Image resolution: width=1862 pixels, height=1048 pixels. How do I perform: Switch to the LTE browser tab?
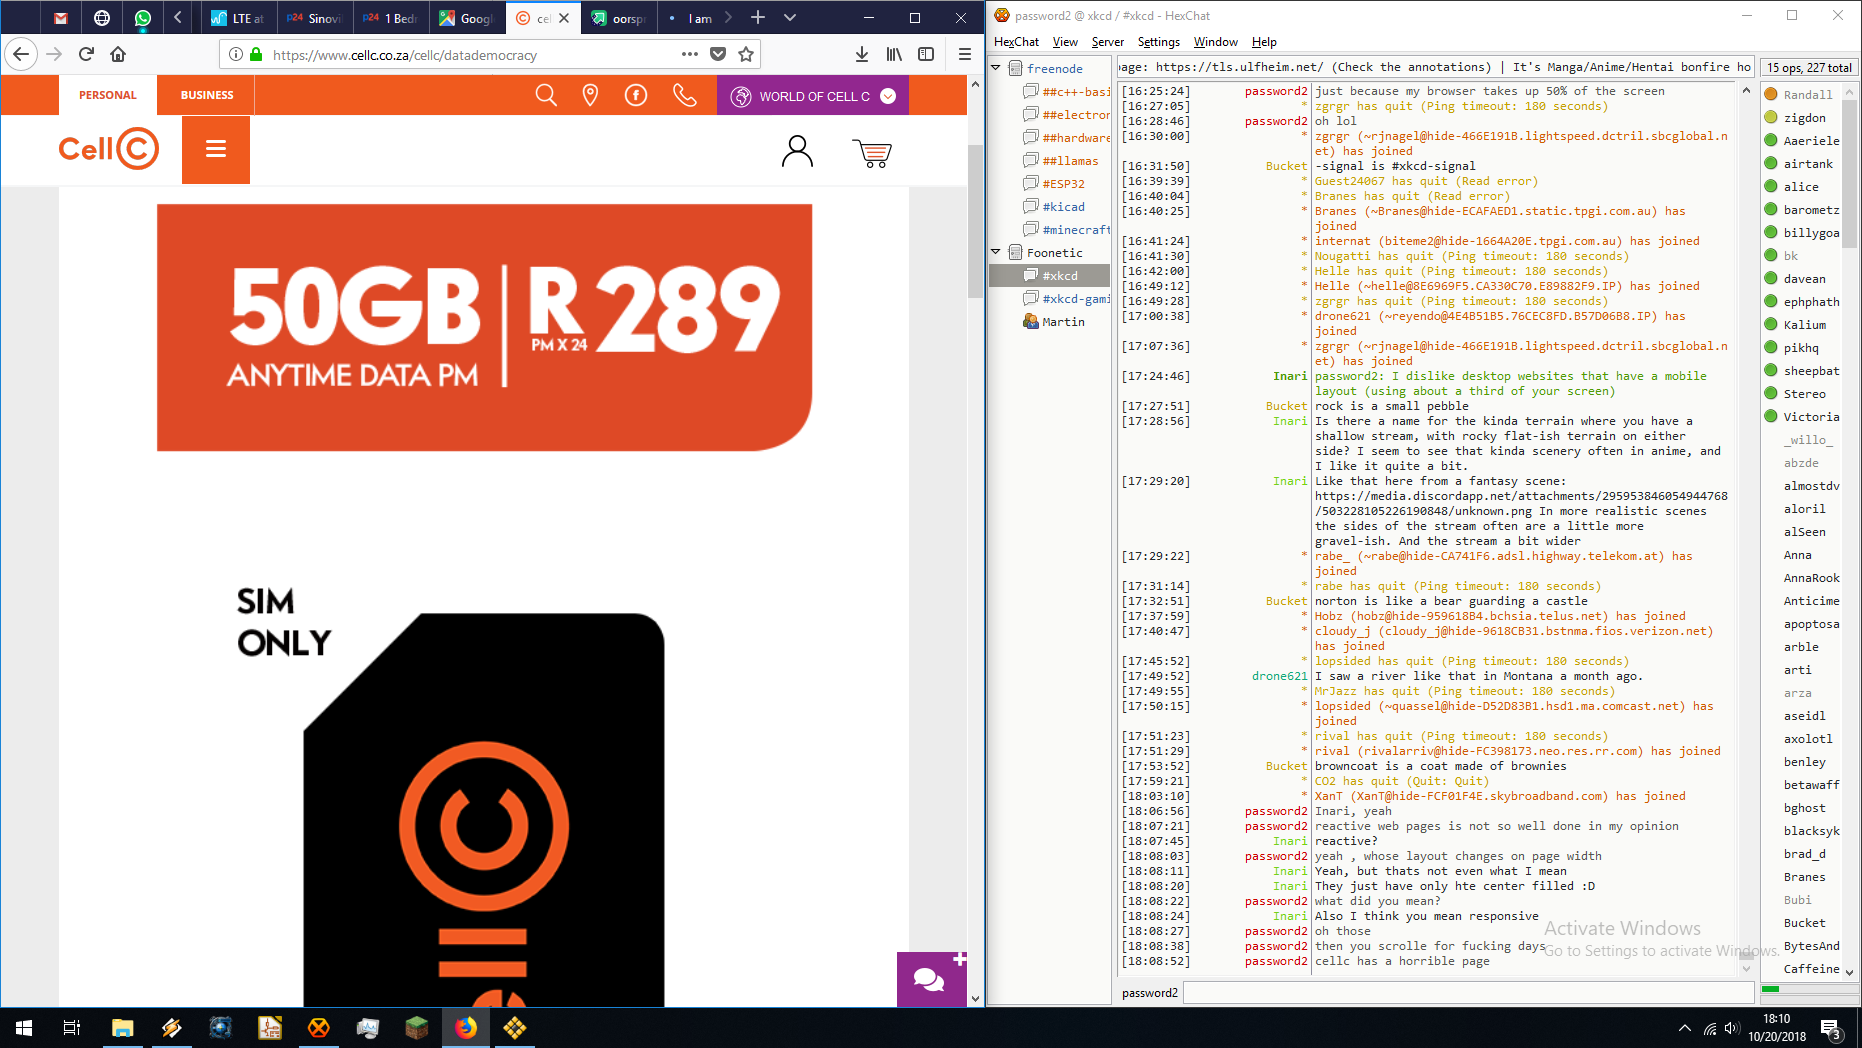click(x=238, y=18)
